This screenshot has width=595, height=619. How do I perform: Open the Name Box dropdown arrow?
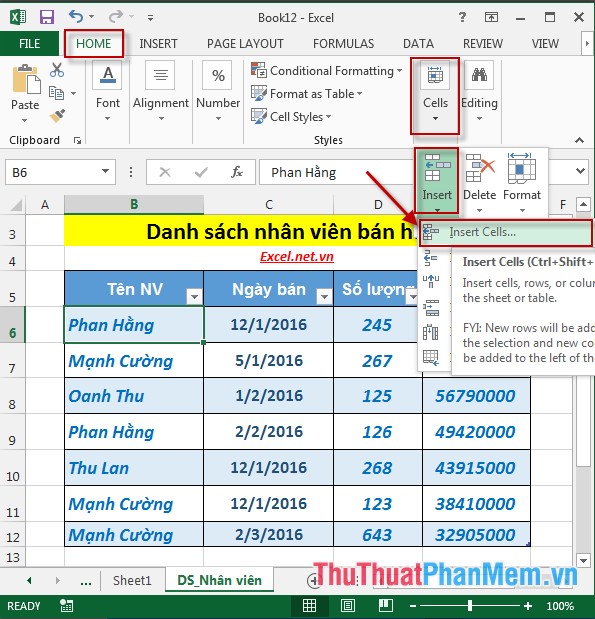tap(105, 171)
